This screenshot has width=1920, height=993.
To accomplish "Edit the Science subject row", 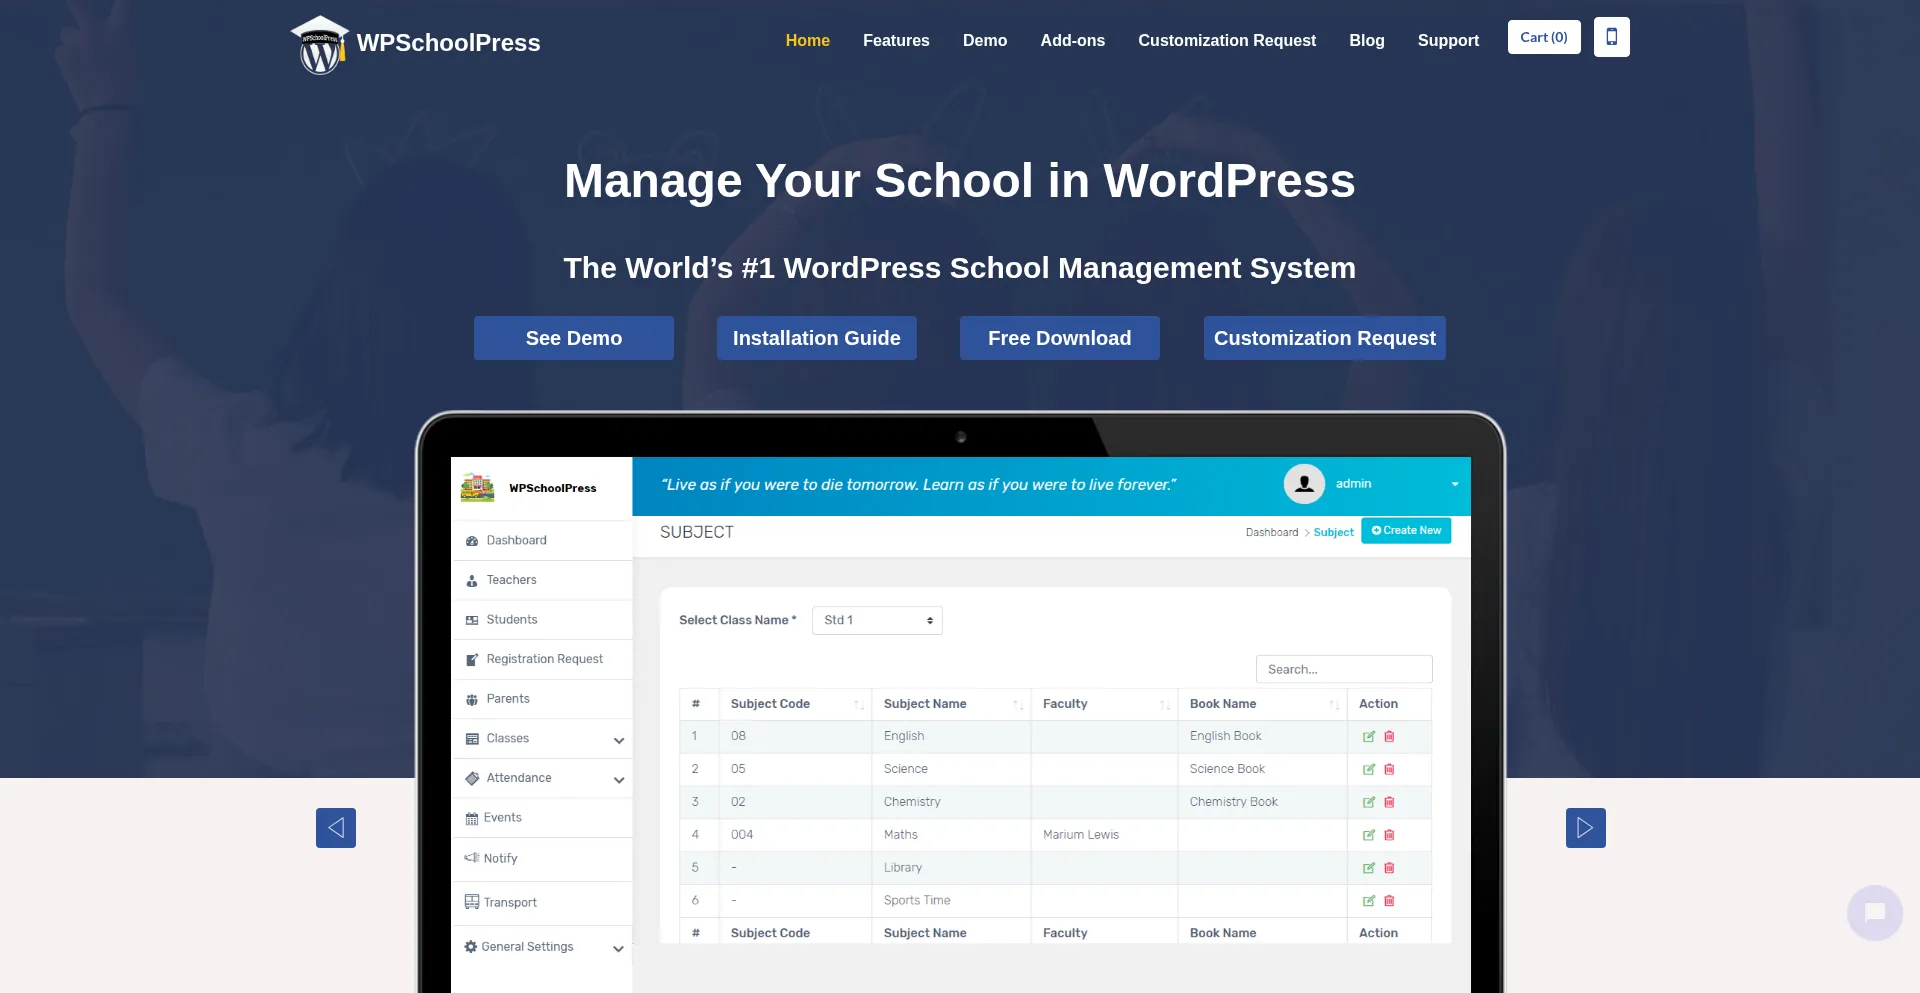I will pyautogui.click(x=1369, y=769).
